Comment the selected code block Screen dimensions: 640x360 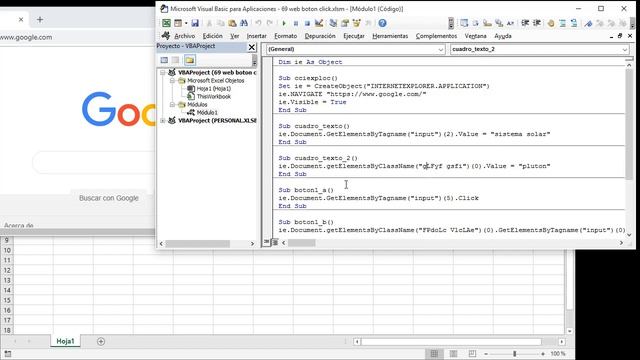click(563, 23)
